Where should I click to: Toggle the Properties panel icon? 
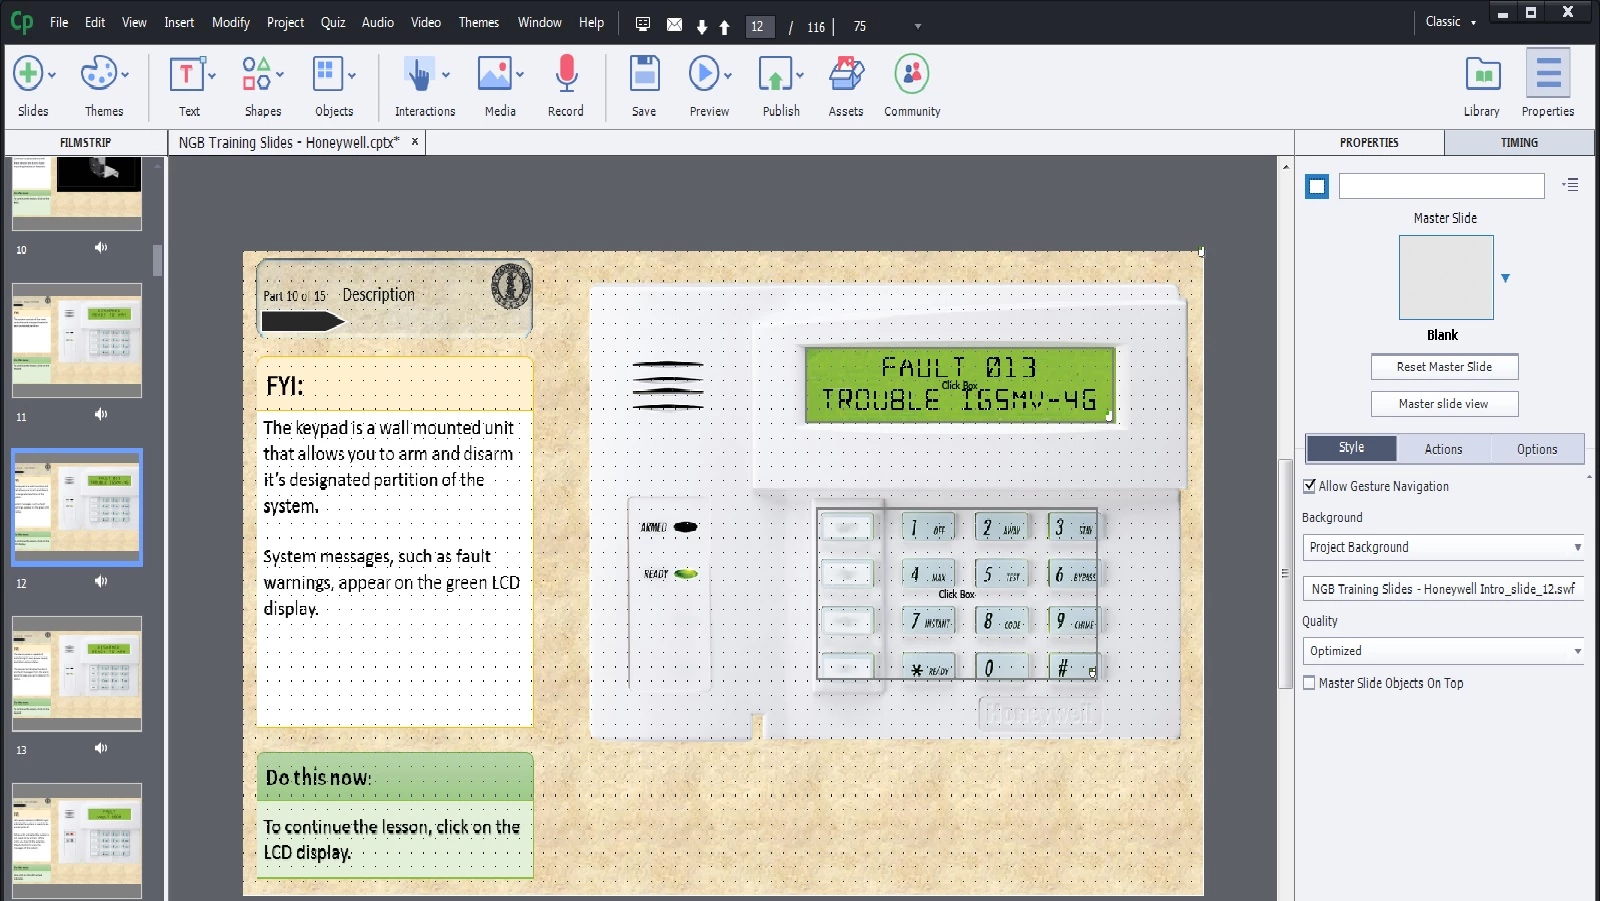[1548, 74]
